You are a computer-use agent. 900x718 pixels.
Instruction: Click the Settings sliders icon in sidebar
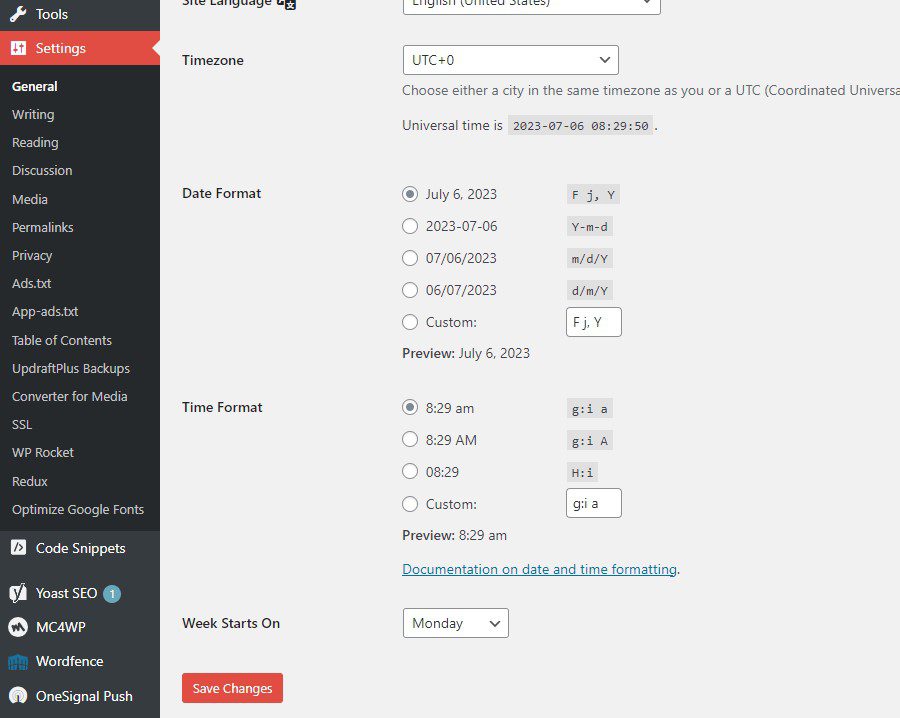pos(18,48)
